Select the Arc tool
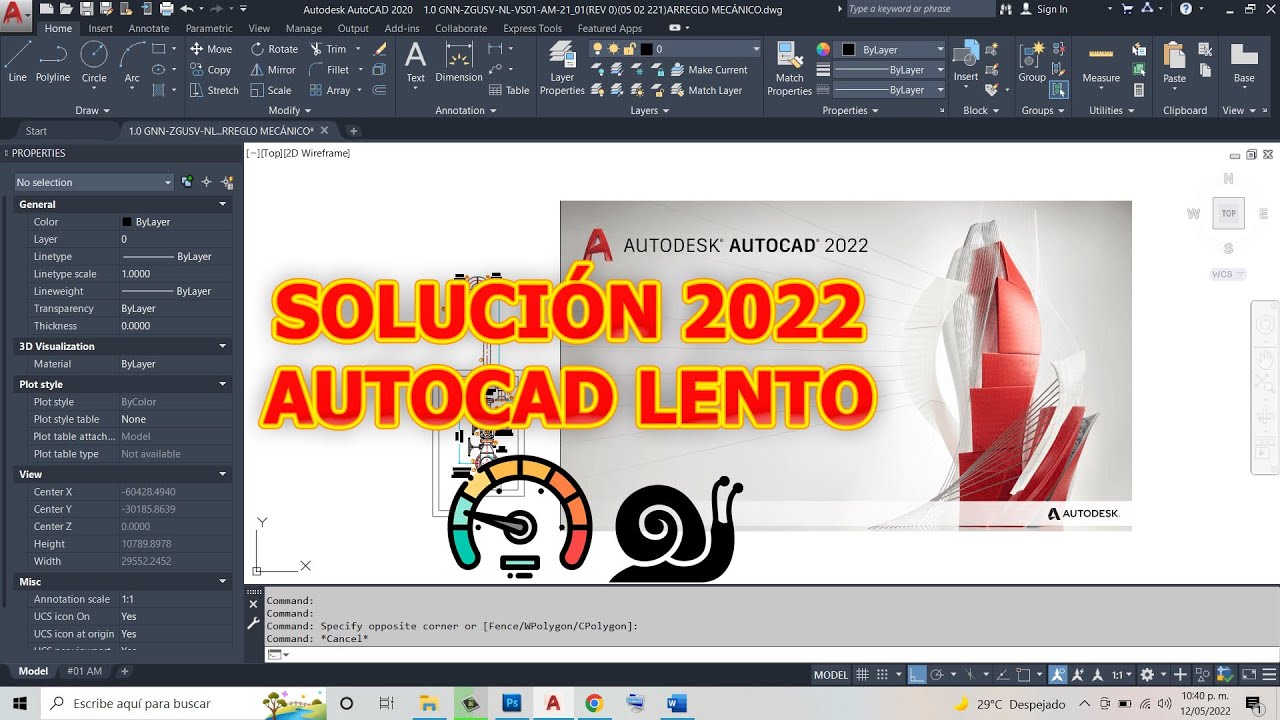The image size is (1280, 720). click(132, 62)
